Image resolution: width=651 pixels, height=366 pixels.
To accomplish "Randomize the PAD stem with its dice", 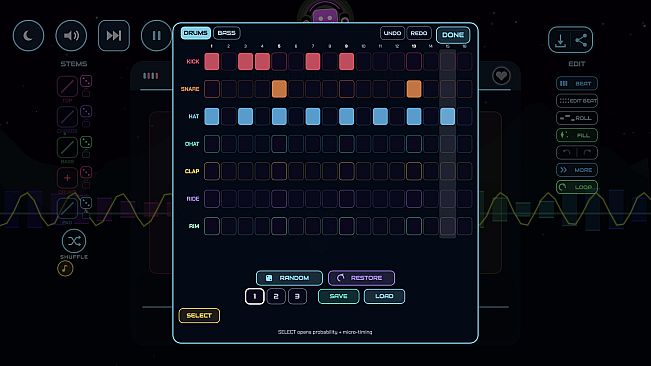I will tap(86, 203).
